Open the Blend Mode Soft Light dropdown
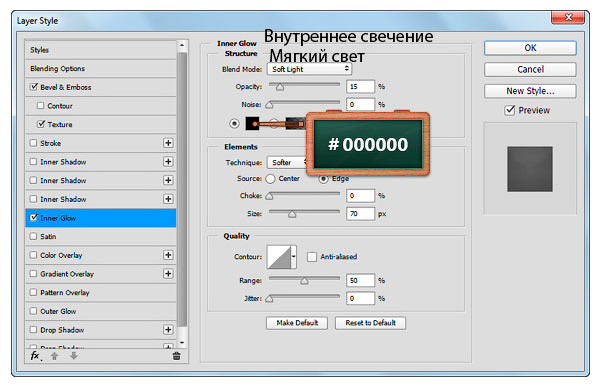This screenshot has width=600, height=387. (309, 69)
